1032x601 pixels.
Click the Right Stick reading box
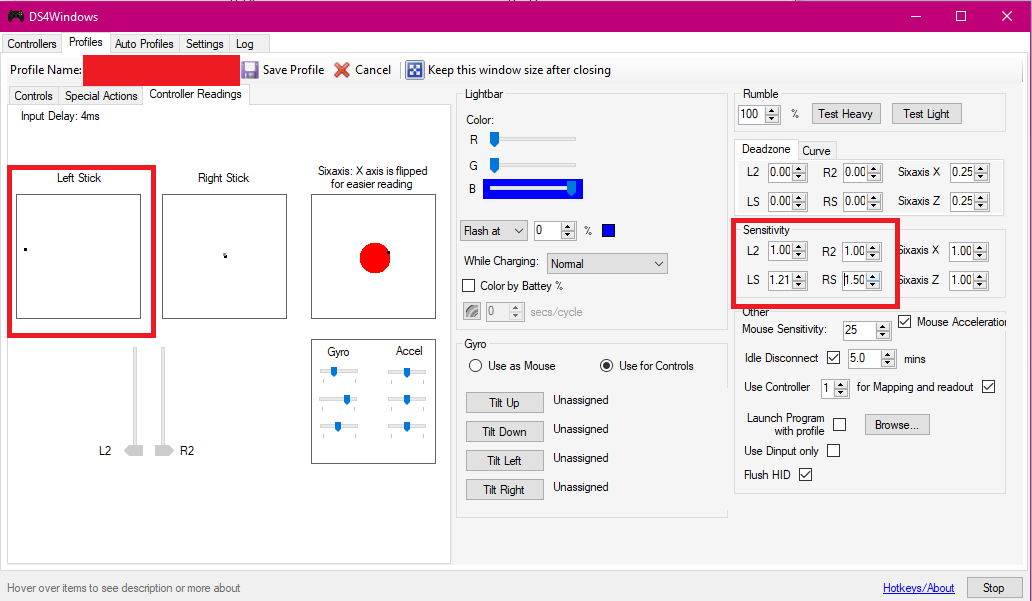click(224, 256)
